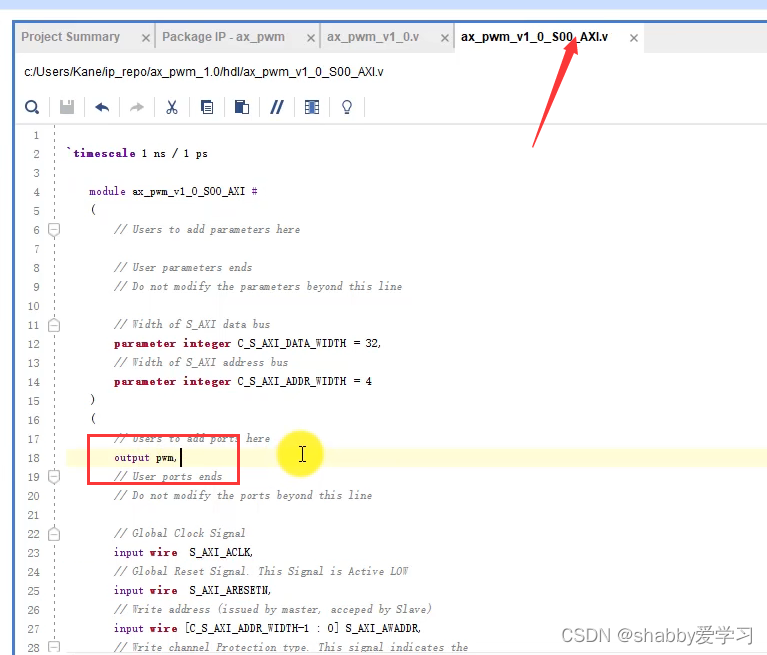Click "Do not modify the ports beyond" comment

(243, 496)
